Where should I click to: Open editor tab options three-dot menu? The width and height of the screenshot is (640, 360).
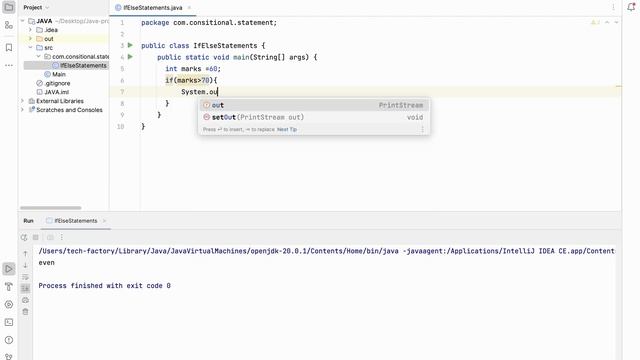tap(613, 7)
